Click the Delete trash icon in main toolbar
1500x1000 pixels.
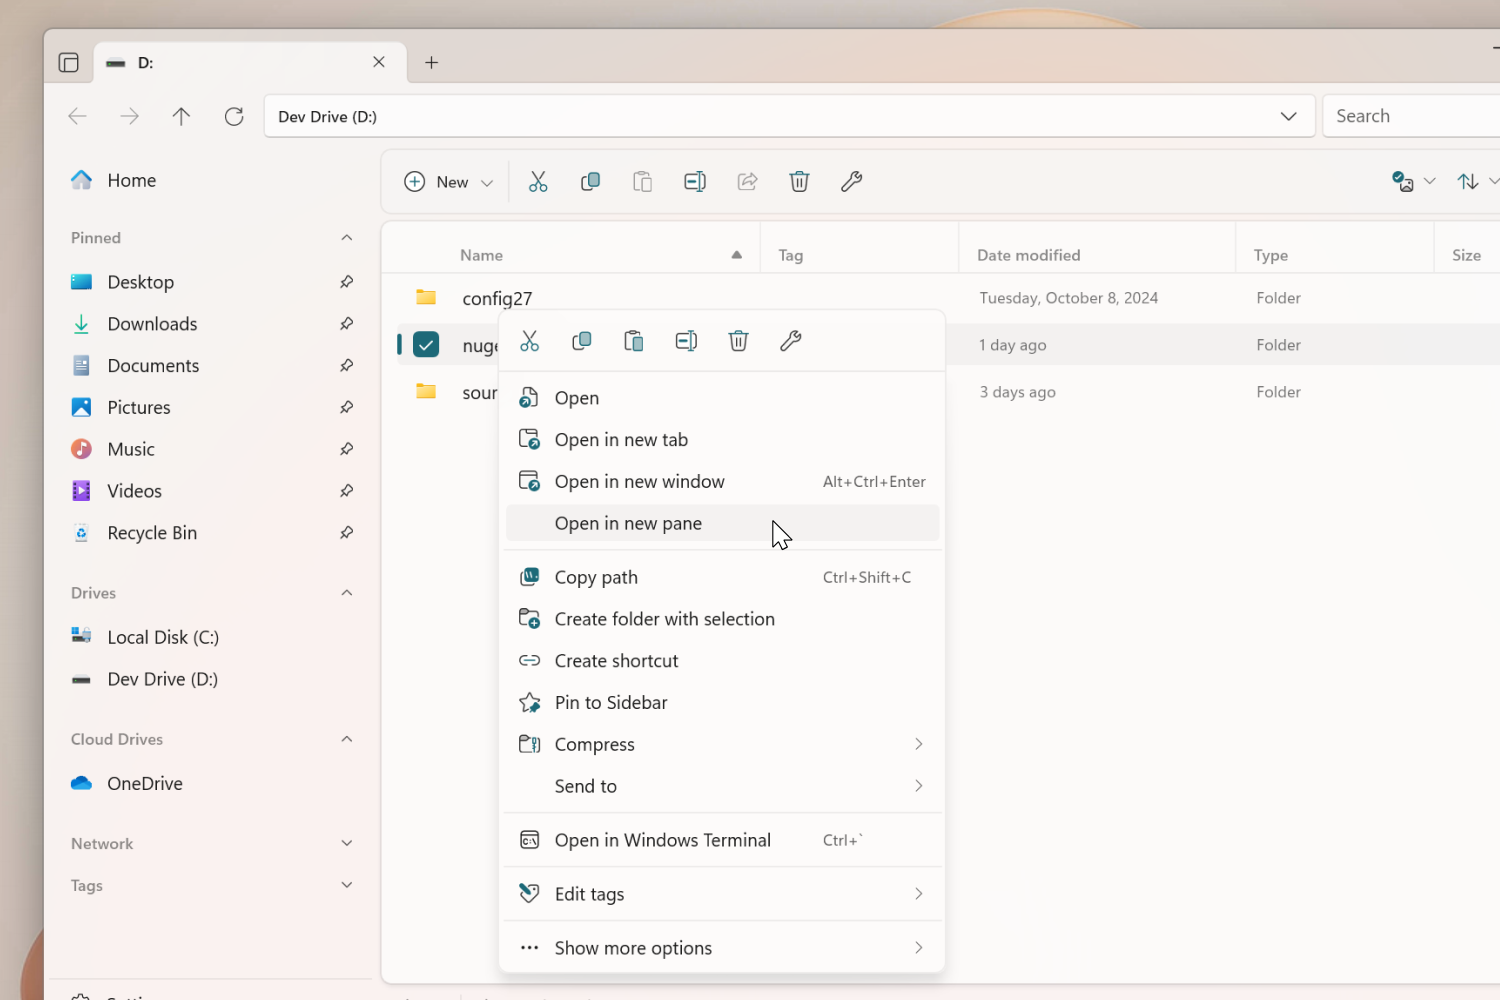click(x=799, y=182)
